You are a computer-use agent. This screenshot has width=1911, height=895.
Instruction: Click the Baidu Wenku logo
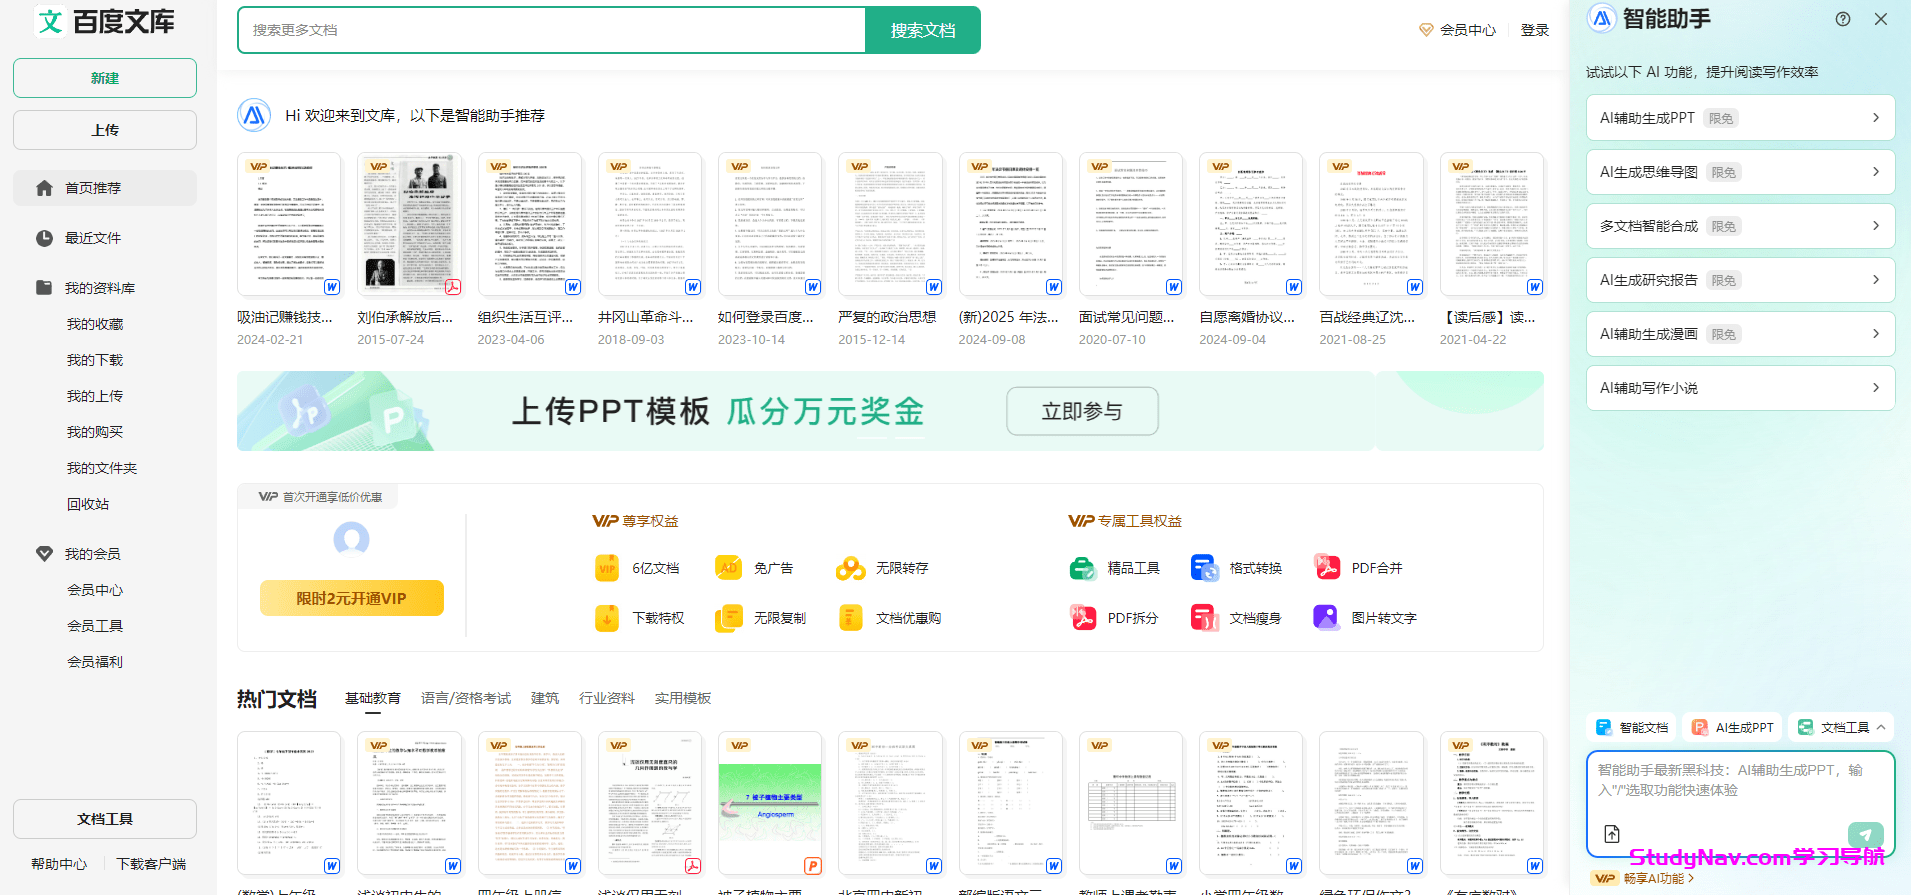coord(106,21)
